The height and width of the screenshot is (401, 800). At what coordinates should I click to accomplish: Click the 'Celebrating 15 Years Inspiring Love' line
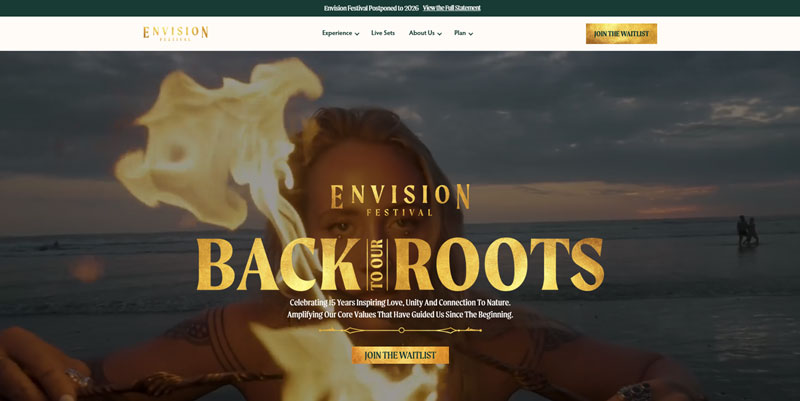click(x=400, y=303)
